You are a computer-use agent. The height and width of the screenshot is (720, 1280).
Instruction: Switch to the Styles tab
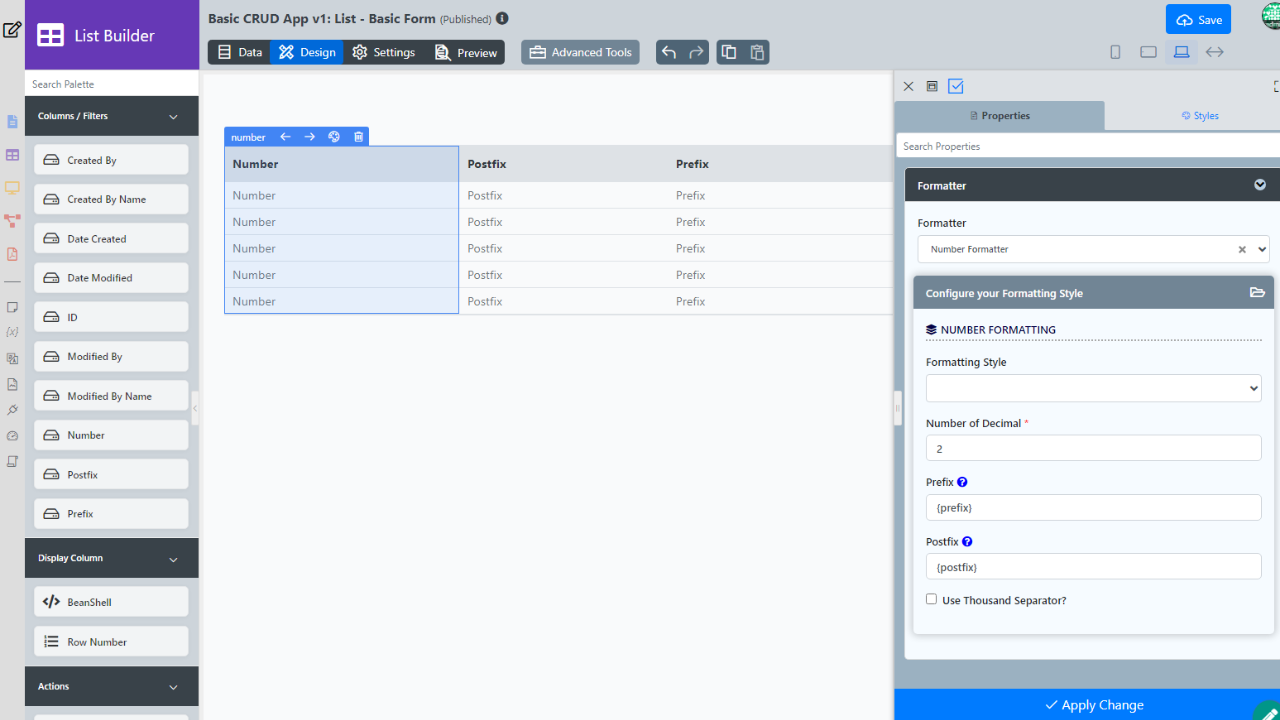(1199, 116)
